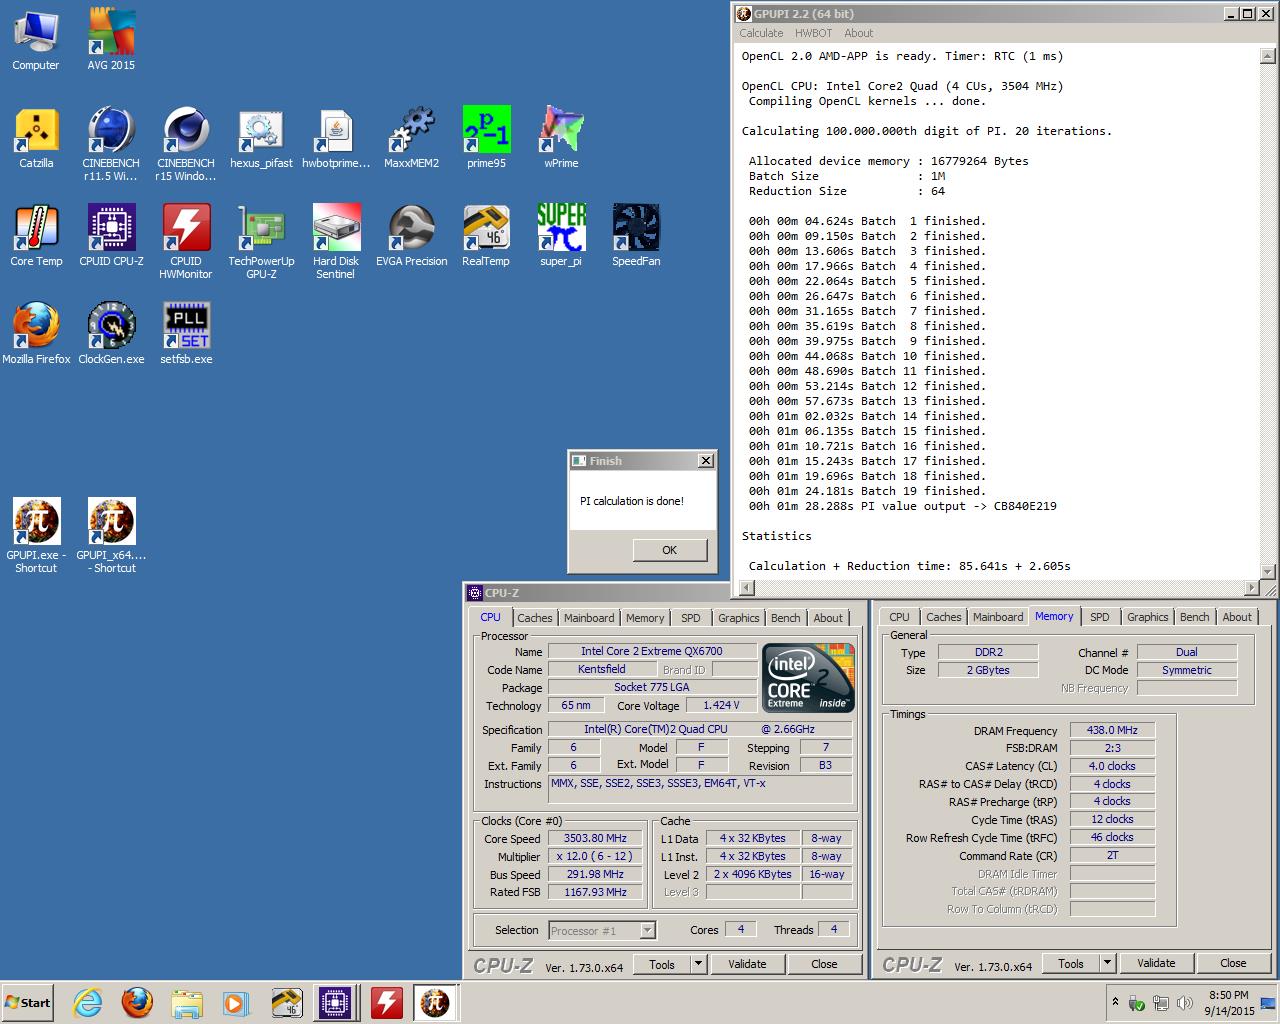1280x1024 pixels.
Task: Open Windows Explorer folder in taskbar
Action: pos(186,1002)
